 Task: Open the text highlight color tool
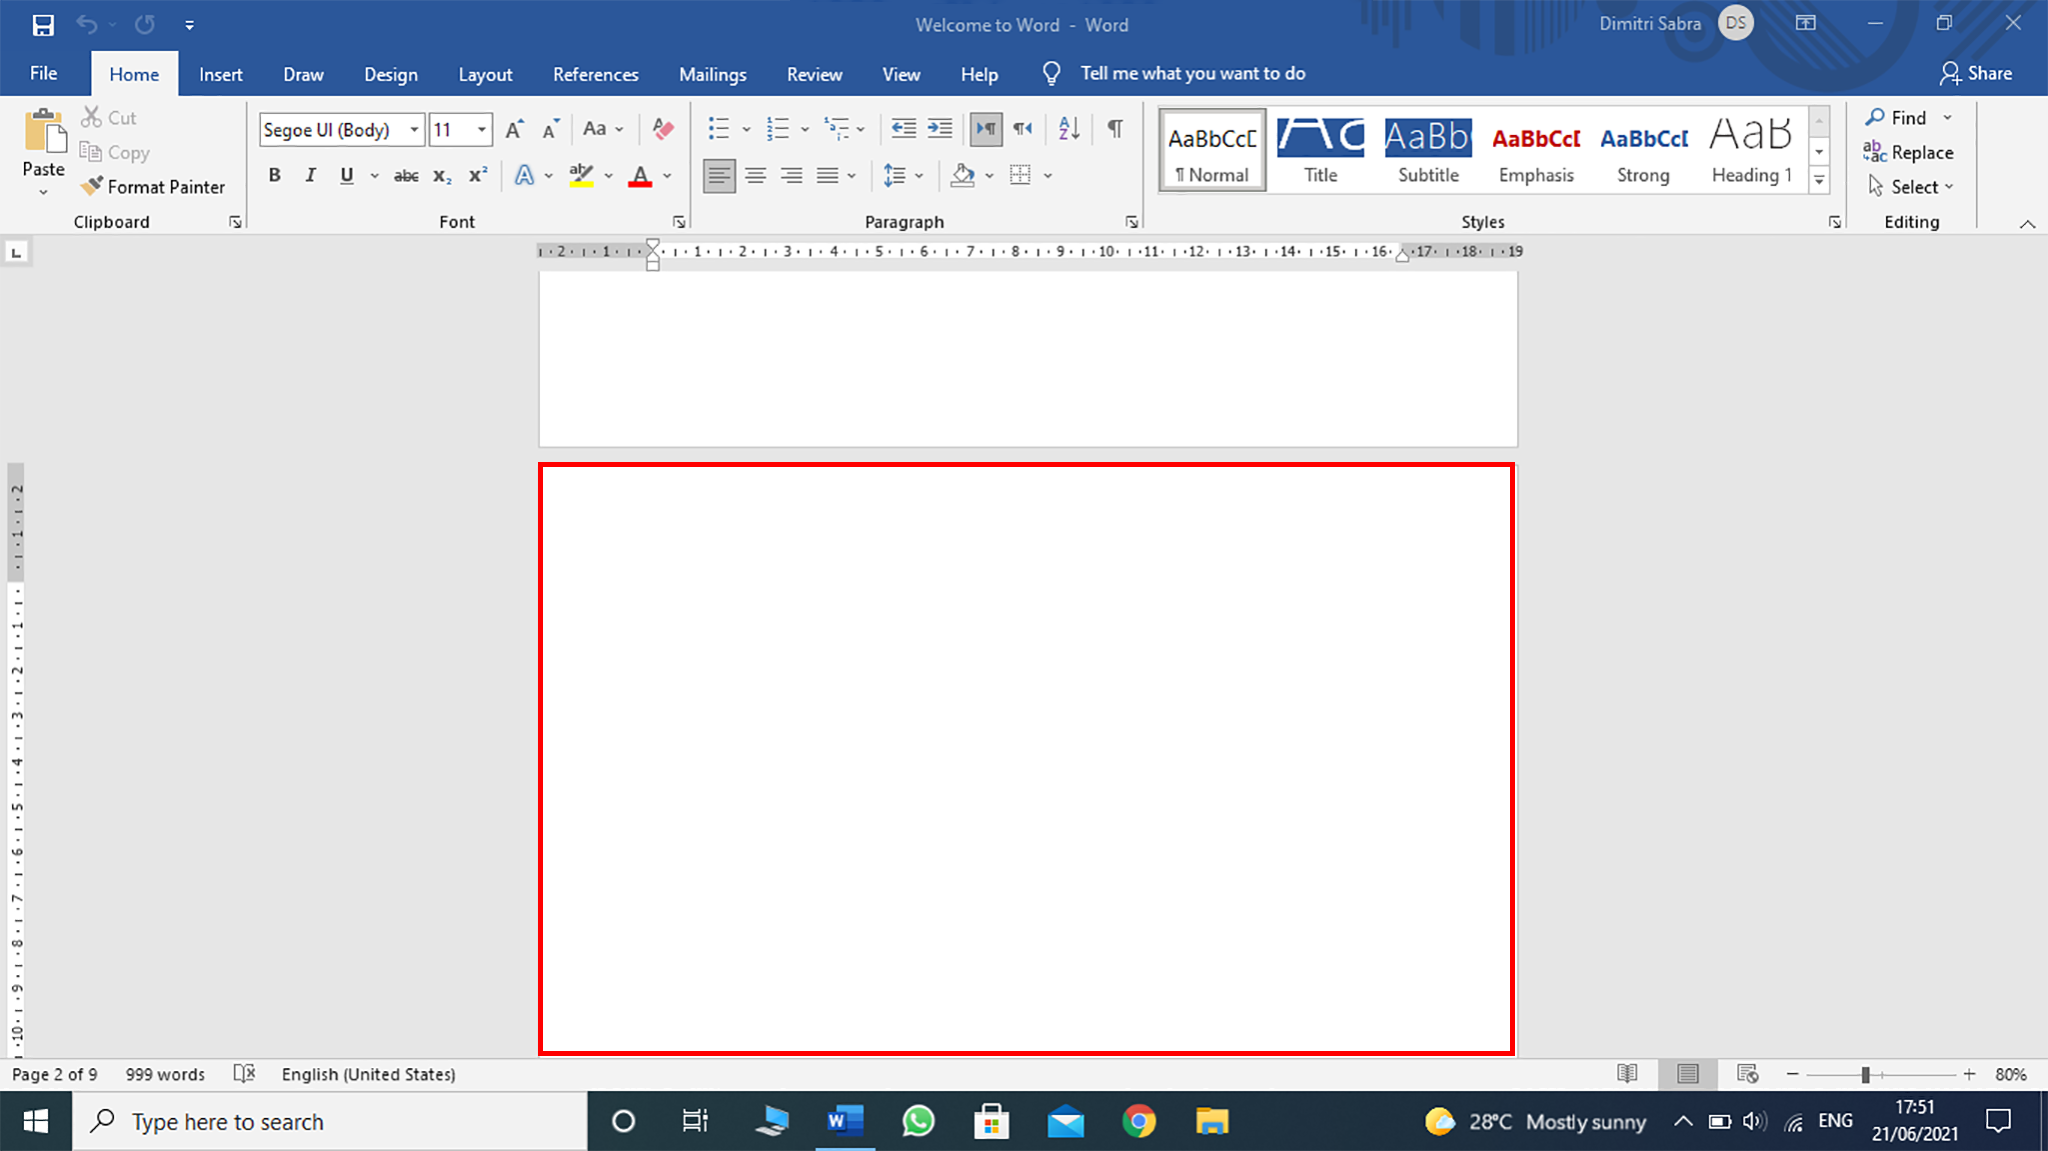point(581,175)
